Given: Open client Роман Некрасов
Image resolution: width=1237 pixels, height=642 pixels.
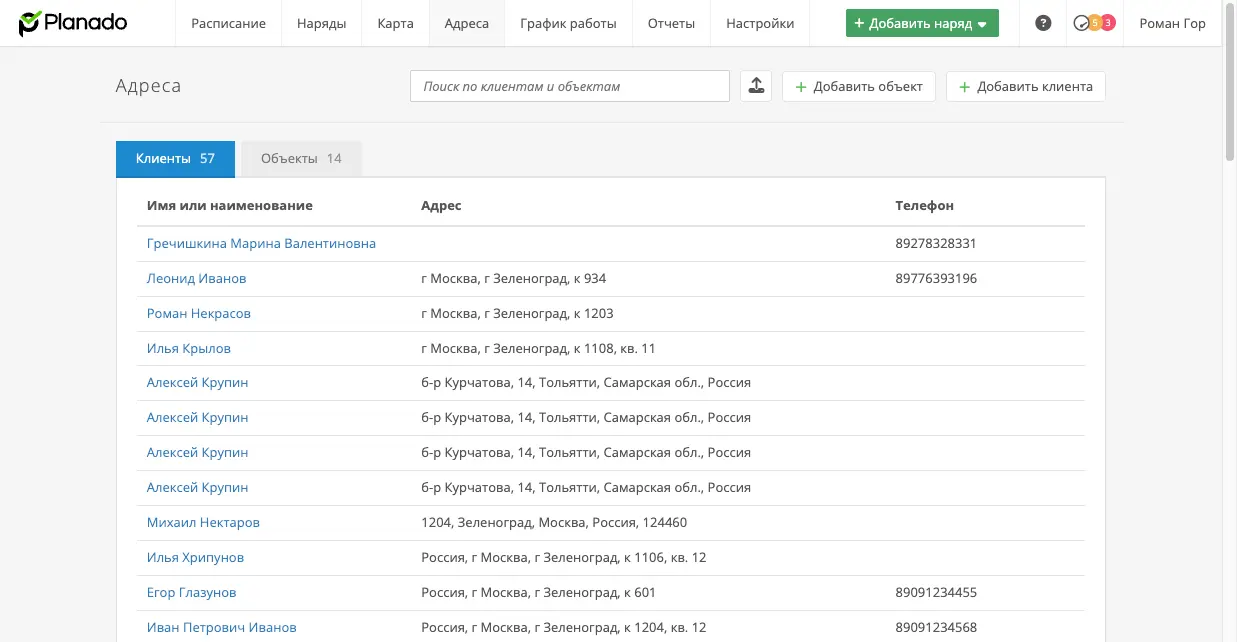Looking at the screenshot, I should (x=198, y=313).
